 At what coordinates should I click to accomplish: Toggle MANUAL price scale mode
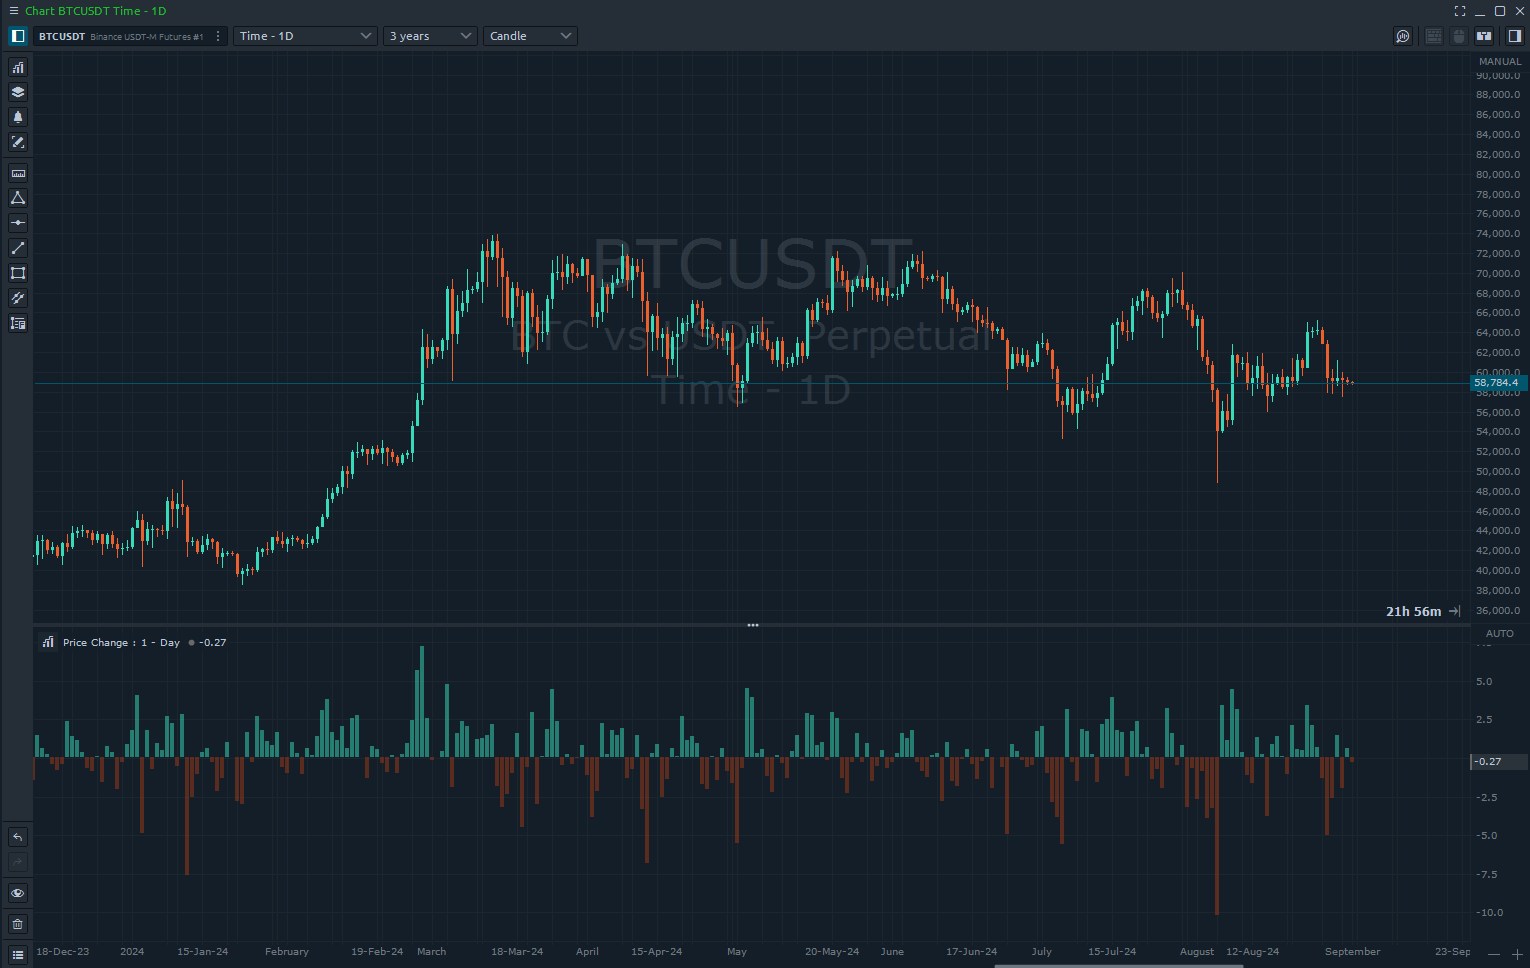[1500, 62]
